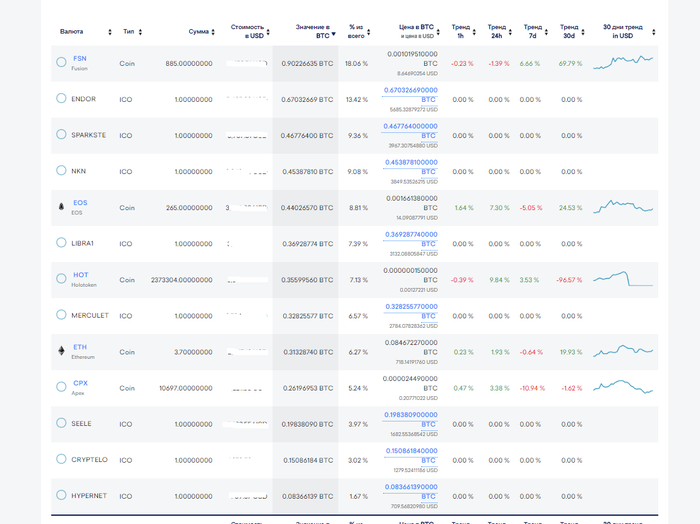Select HYPERNET value 0.08366139 BTC
The image size is (700, 524).
(x=308, y=496)
